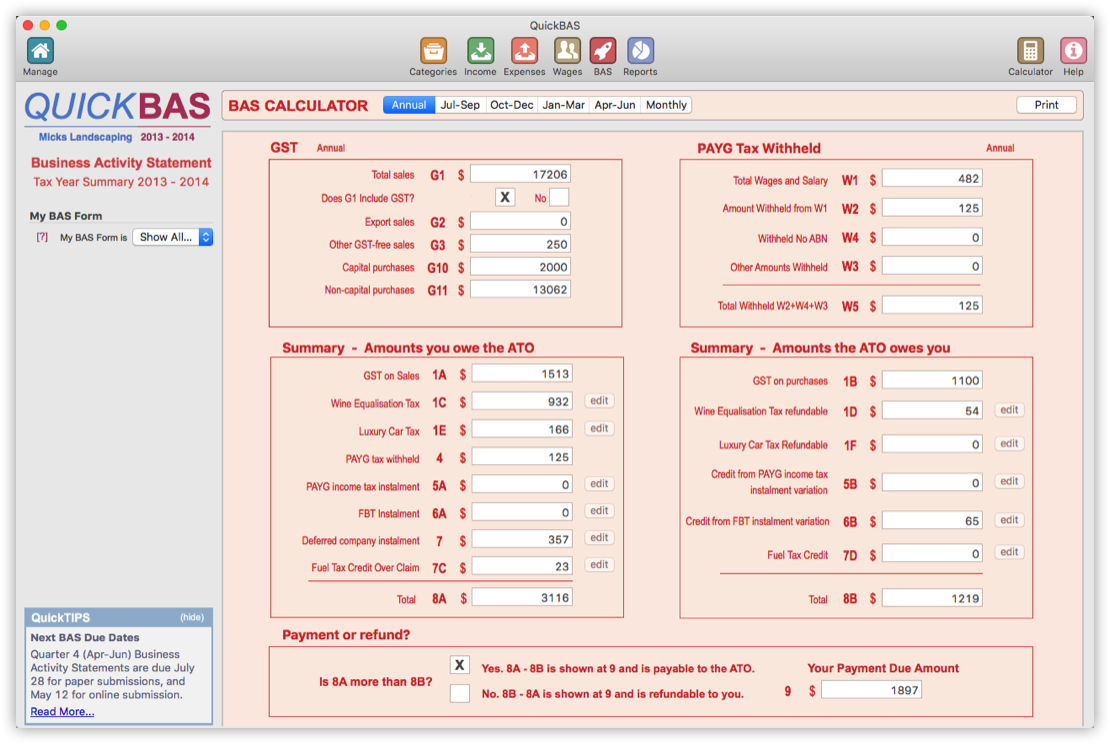Click the Income toolbar icon
The height and width of the screenshot is (744, 1110).
(x=480, y=49)
